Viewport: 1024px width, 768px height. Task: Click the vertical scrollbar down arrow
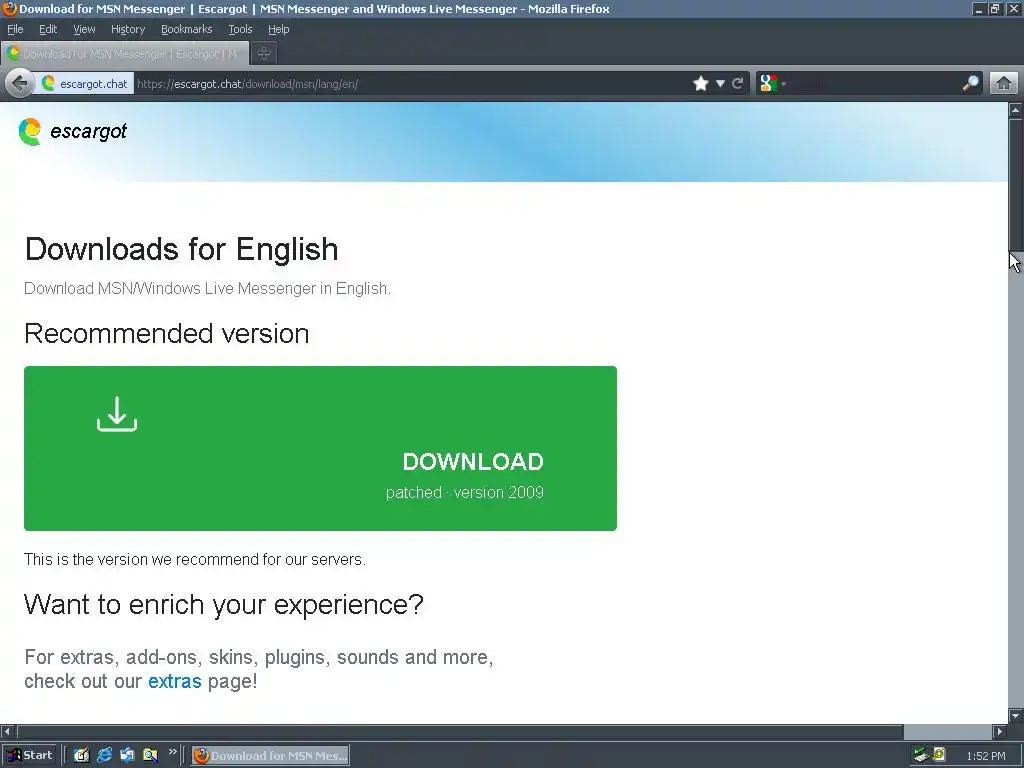(x=1016, y=715)
